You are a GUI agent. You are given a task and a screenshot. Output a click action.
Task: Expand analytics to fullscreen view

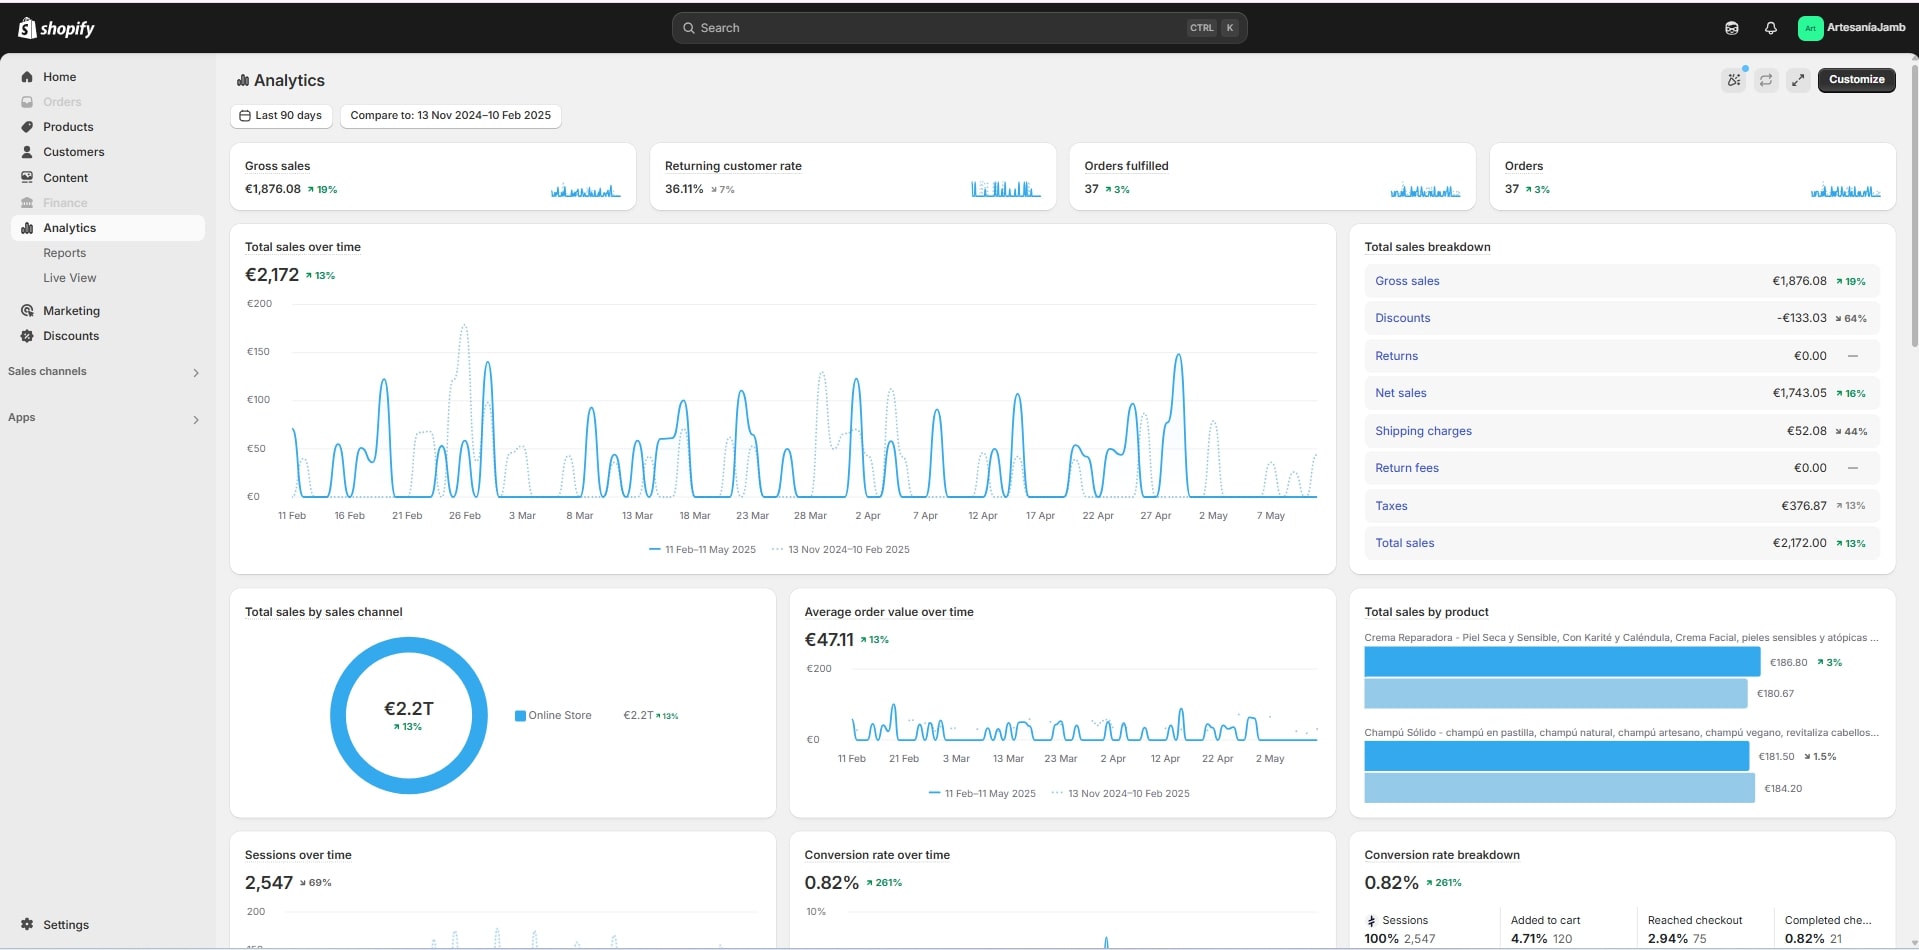1798,80
